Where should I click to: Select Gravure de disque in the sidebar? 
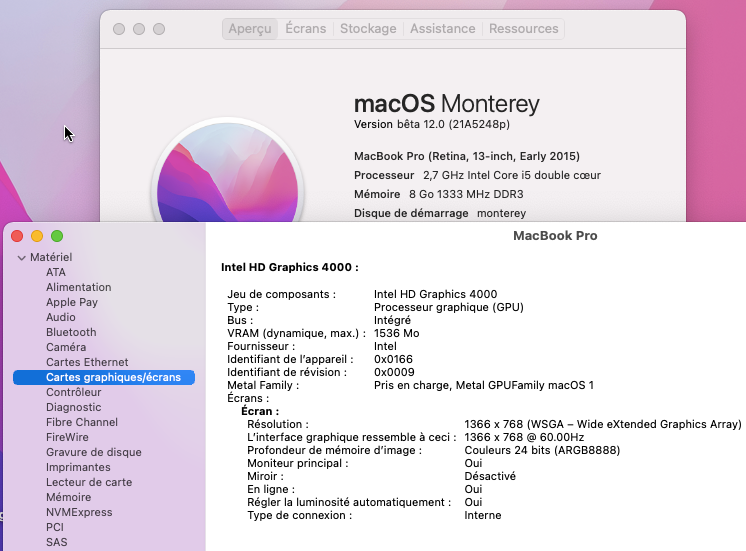tap(94, 452)
